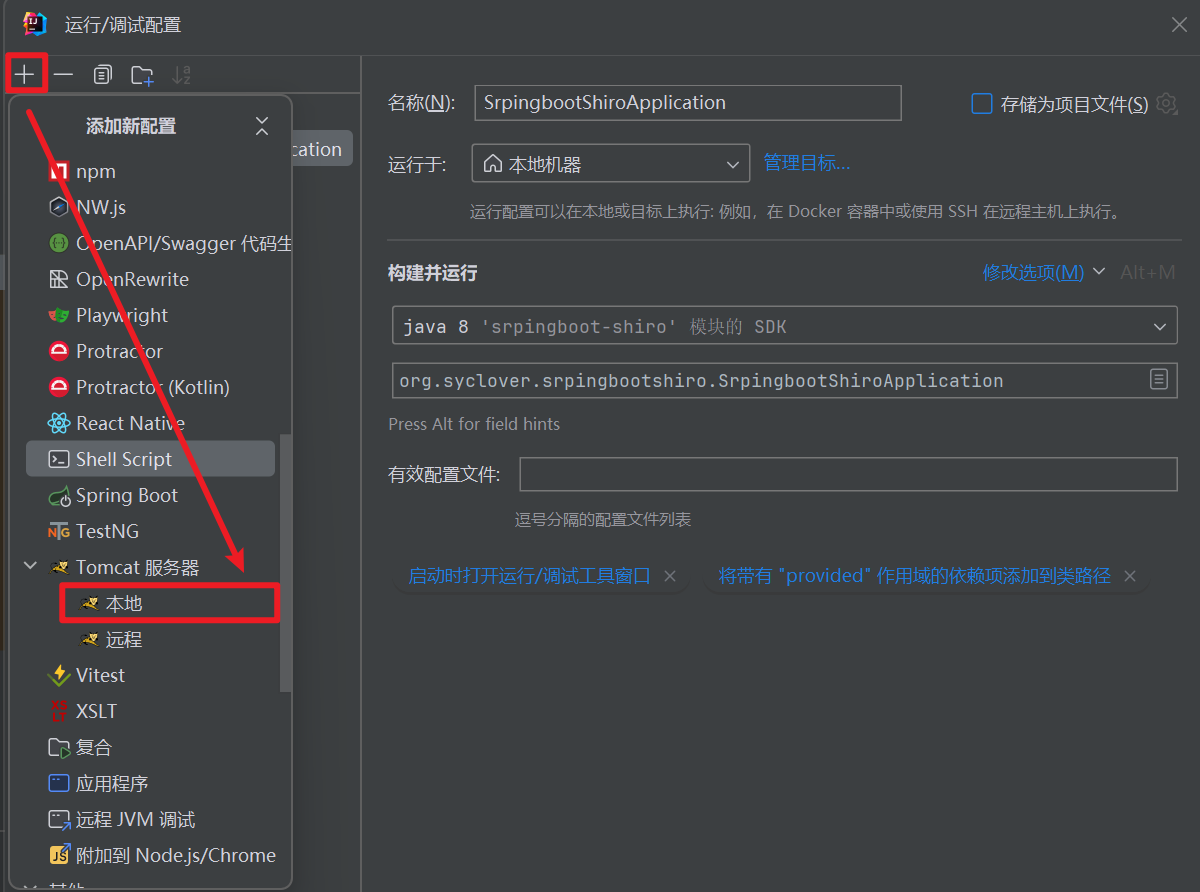Click the create new folder icon
The image size is (1200, 892).
tap(142, 75)
